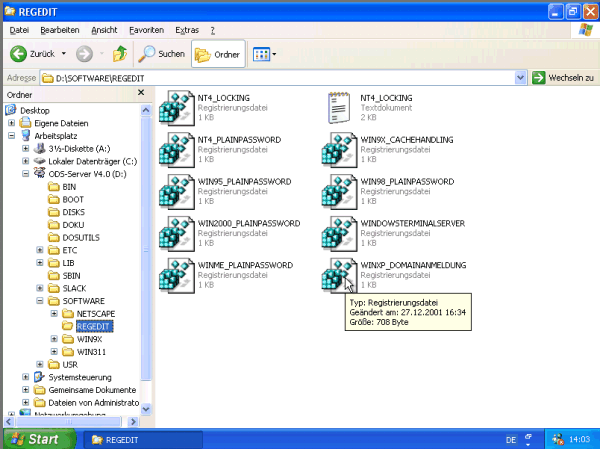Viewport: 600px width, 449px height.
Task: Select the DOSUTILS folder in tree
Action: [81, 237]
